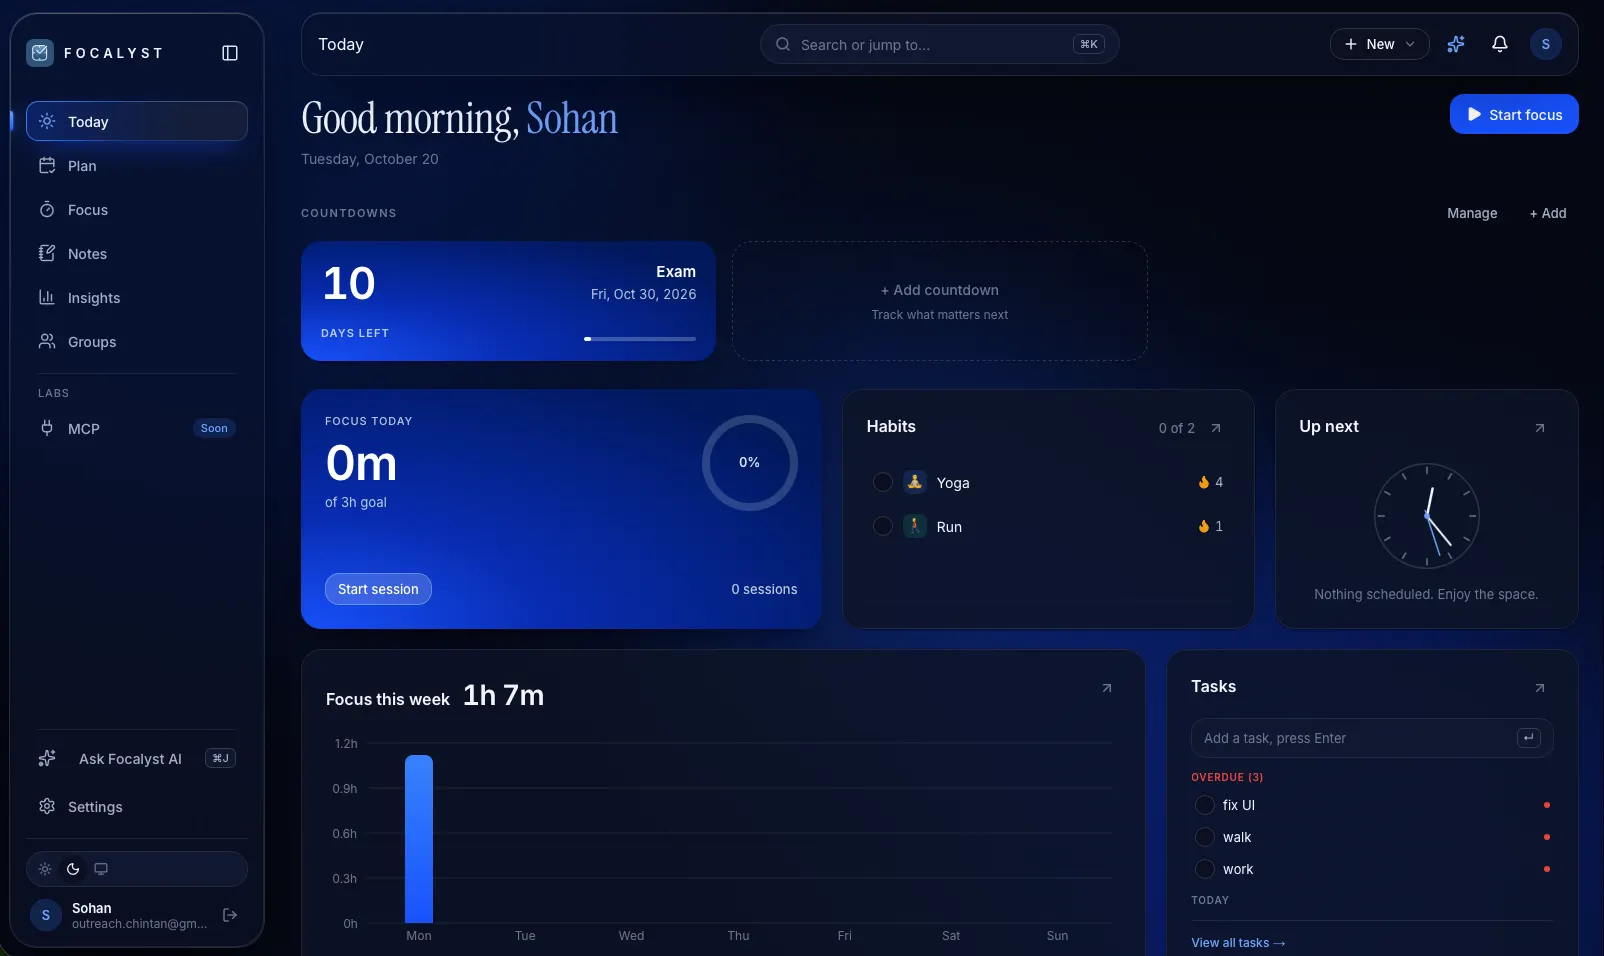Mark work task complete
The width and height of the screenshot is (1604, 956).
point(1205,869)
